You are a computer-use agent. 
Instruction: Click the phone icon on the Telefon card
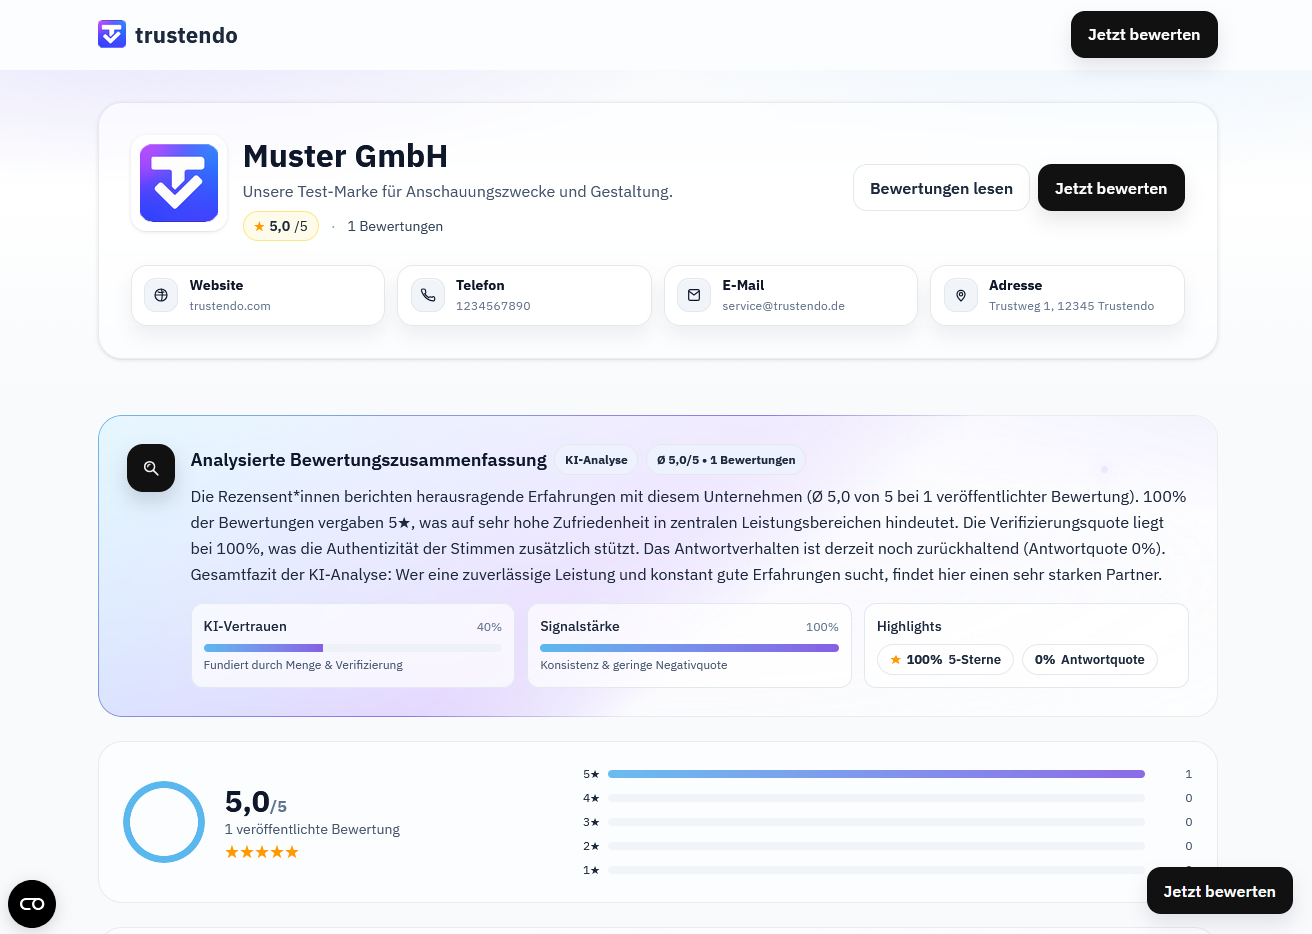pos(427,295)
